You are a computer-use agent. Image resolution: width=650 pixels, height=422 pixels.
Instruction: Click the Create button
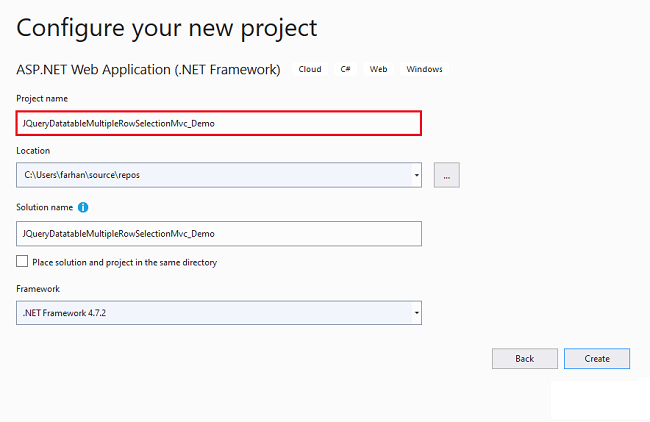(x=597, y=359)
